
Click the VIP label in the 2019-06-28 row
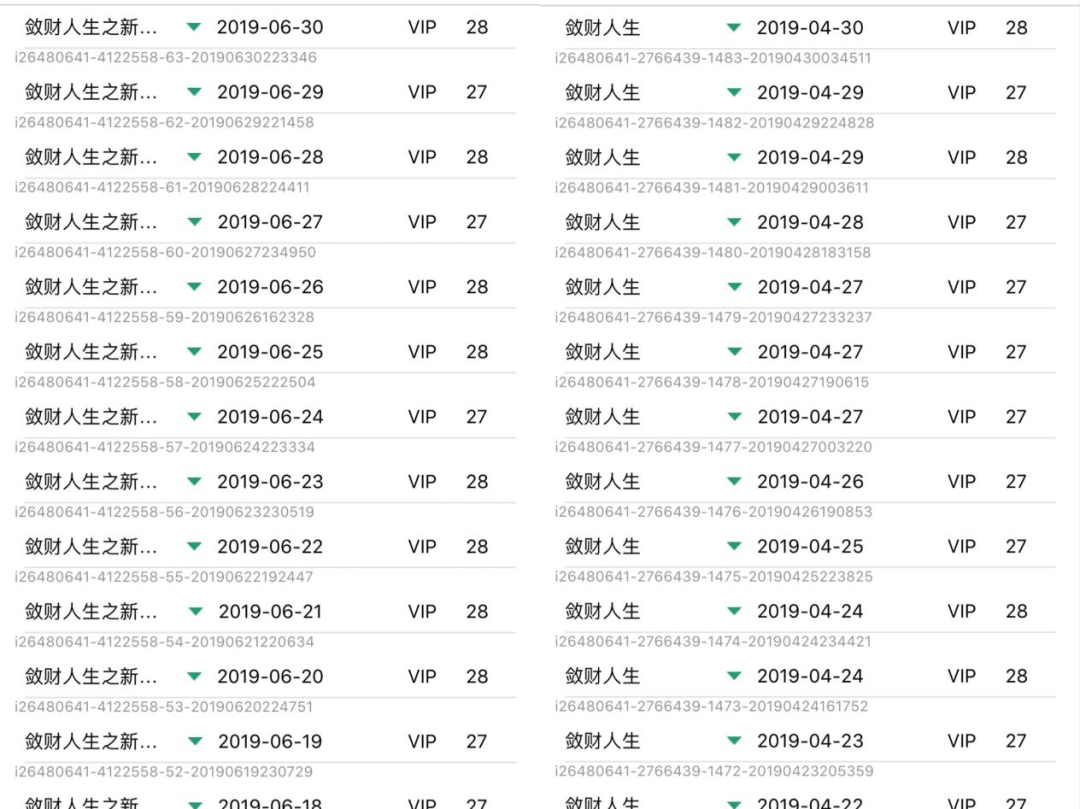pyautogui.click(x=422, y=157)
